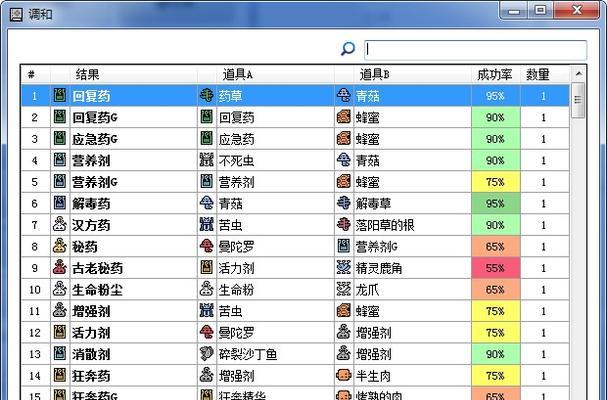The height and width of the screenshot is (400, 607).
Task: Click the 曼陀罗 red mushroom icon in row 8
Action: pyautogui.click(x=207, y=246)
